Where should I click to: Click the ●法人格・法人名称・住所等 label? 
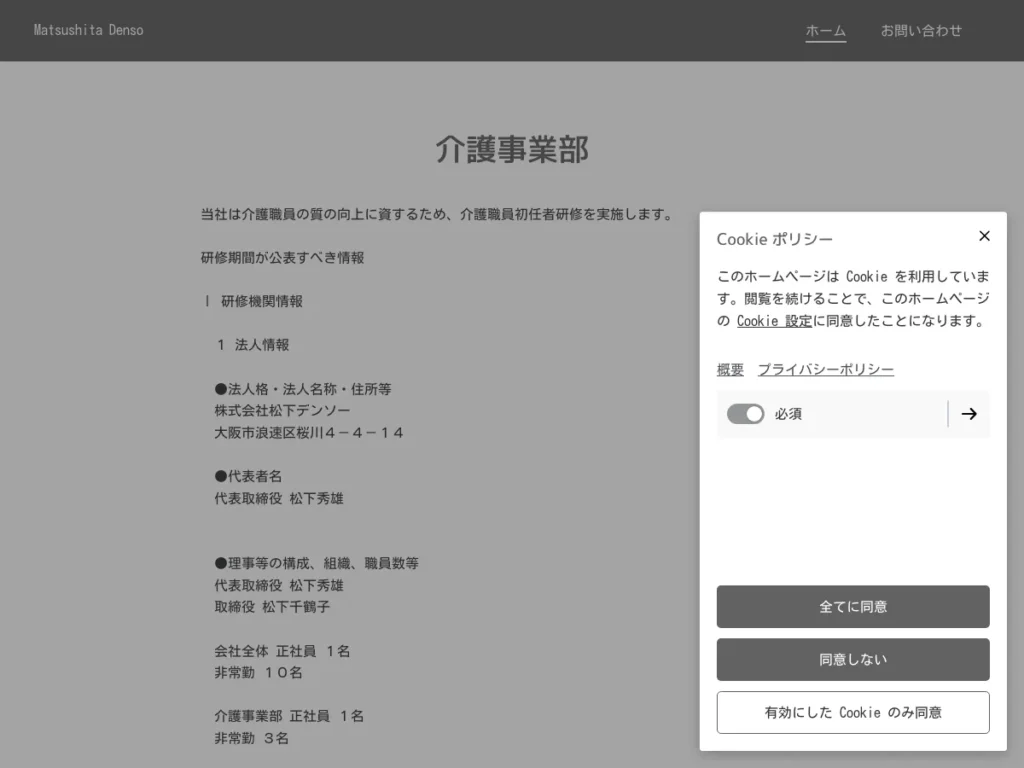tap(303, 389)
